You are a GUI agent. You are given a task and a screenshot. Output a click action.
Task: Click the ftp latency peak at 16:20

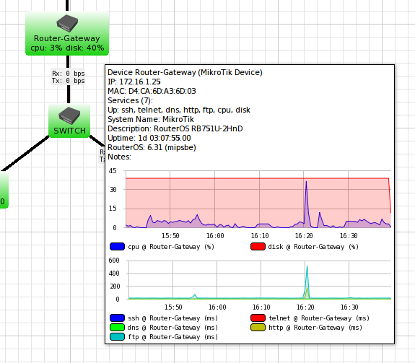pyautogui.click(x=307, y=267)
